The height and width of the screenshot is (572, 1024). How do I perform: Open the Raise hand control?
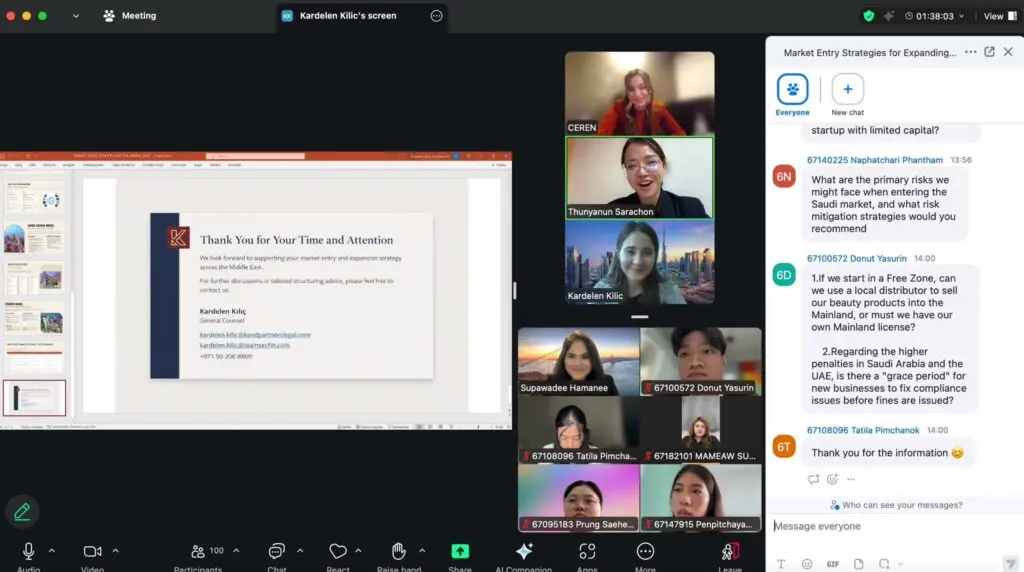click(398, 551)
